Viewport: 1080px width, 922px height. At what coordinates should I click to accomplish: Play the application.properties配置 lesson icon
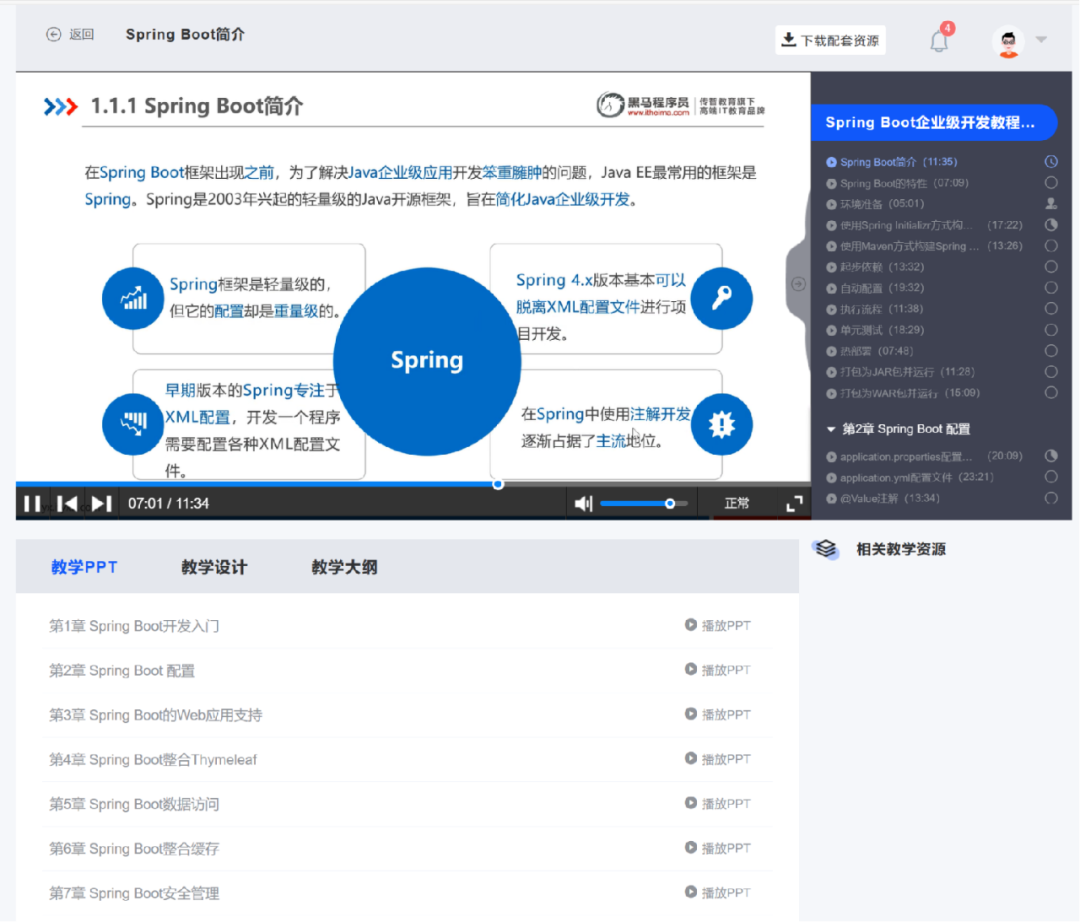pyautogui.click(x=831, y=457)
